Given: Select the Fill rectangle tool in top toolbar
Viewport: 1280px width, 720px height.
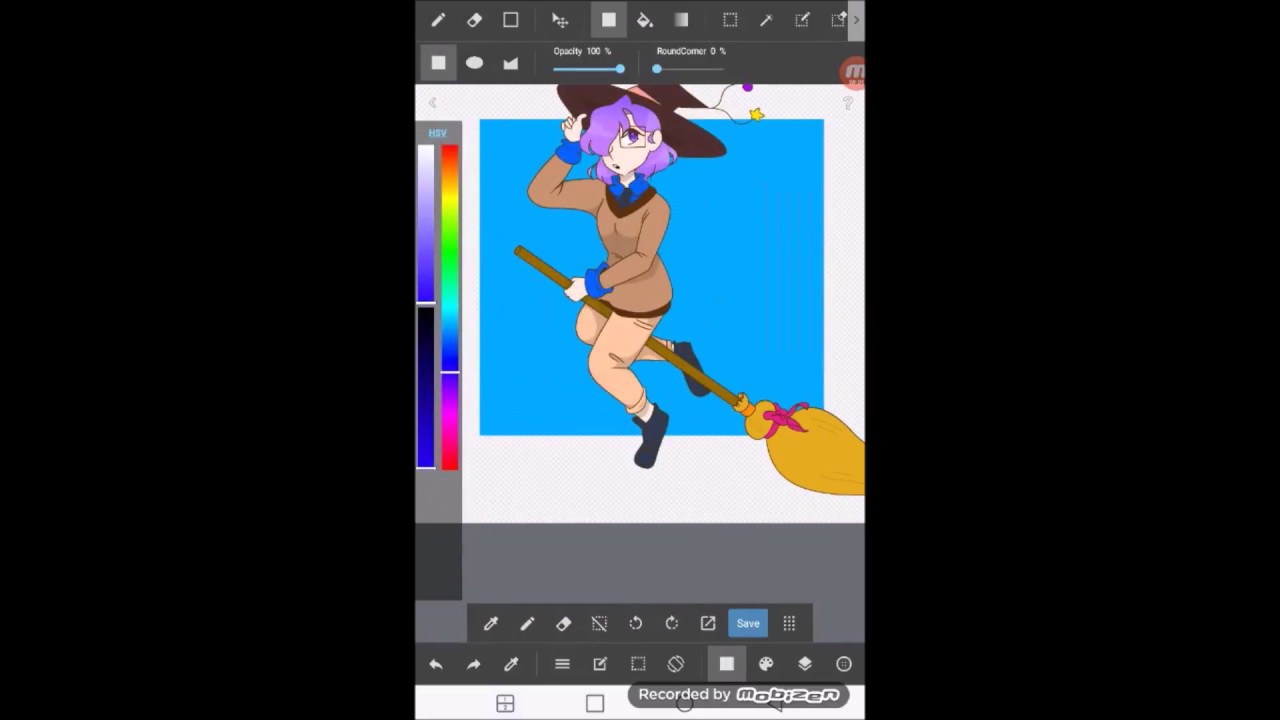Looking at the screenshot, I should [608, 20].
